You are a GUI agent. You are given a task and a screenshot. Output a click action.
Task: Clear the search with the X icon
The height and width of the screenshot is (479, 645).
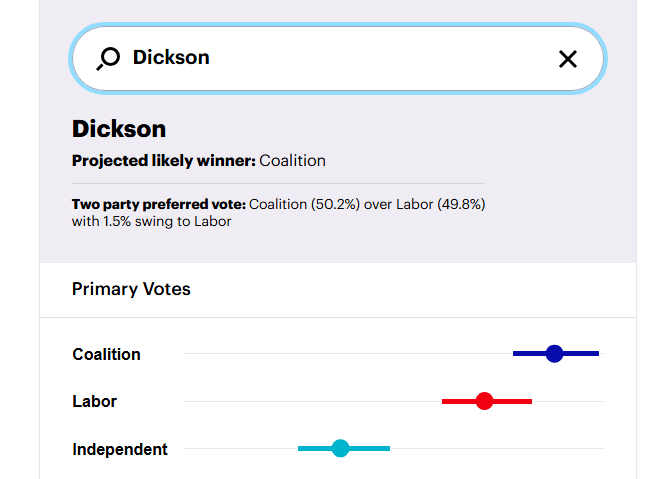pos(568,59)
